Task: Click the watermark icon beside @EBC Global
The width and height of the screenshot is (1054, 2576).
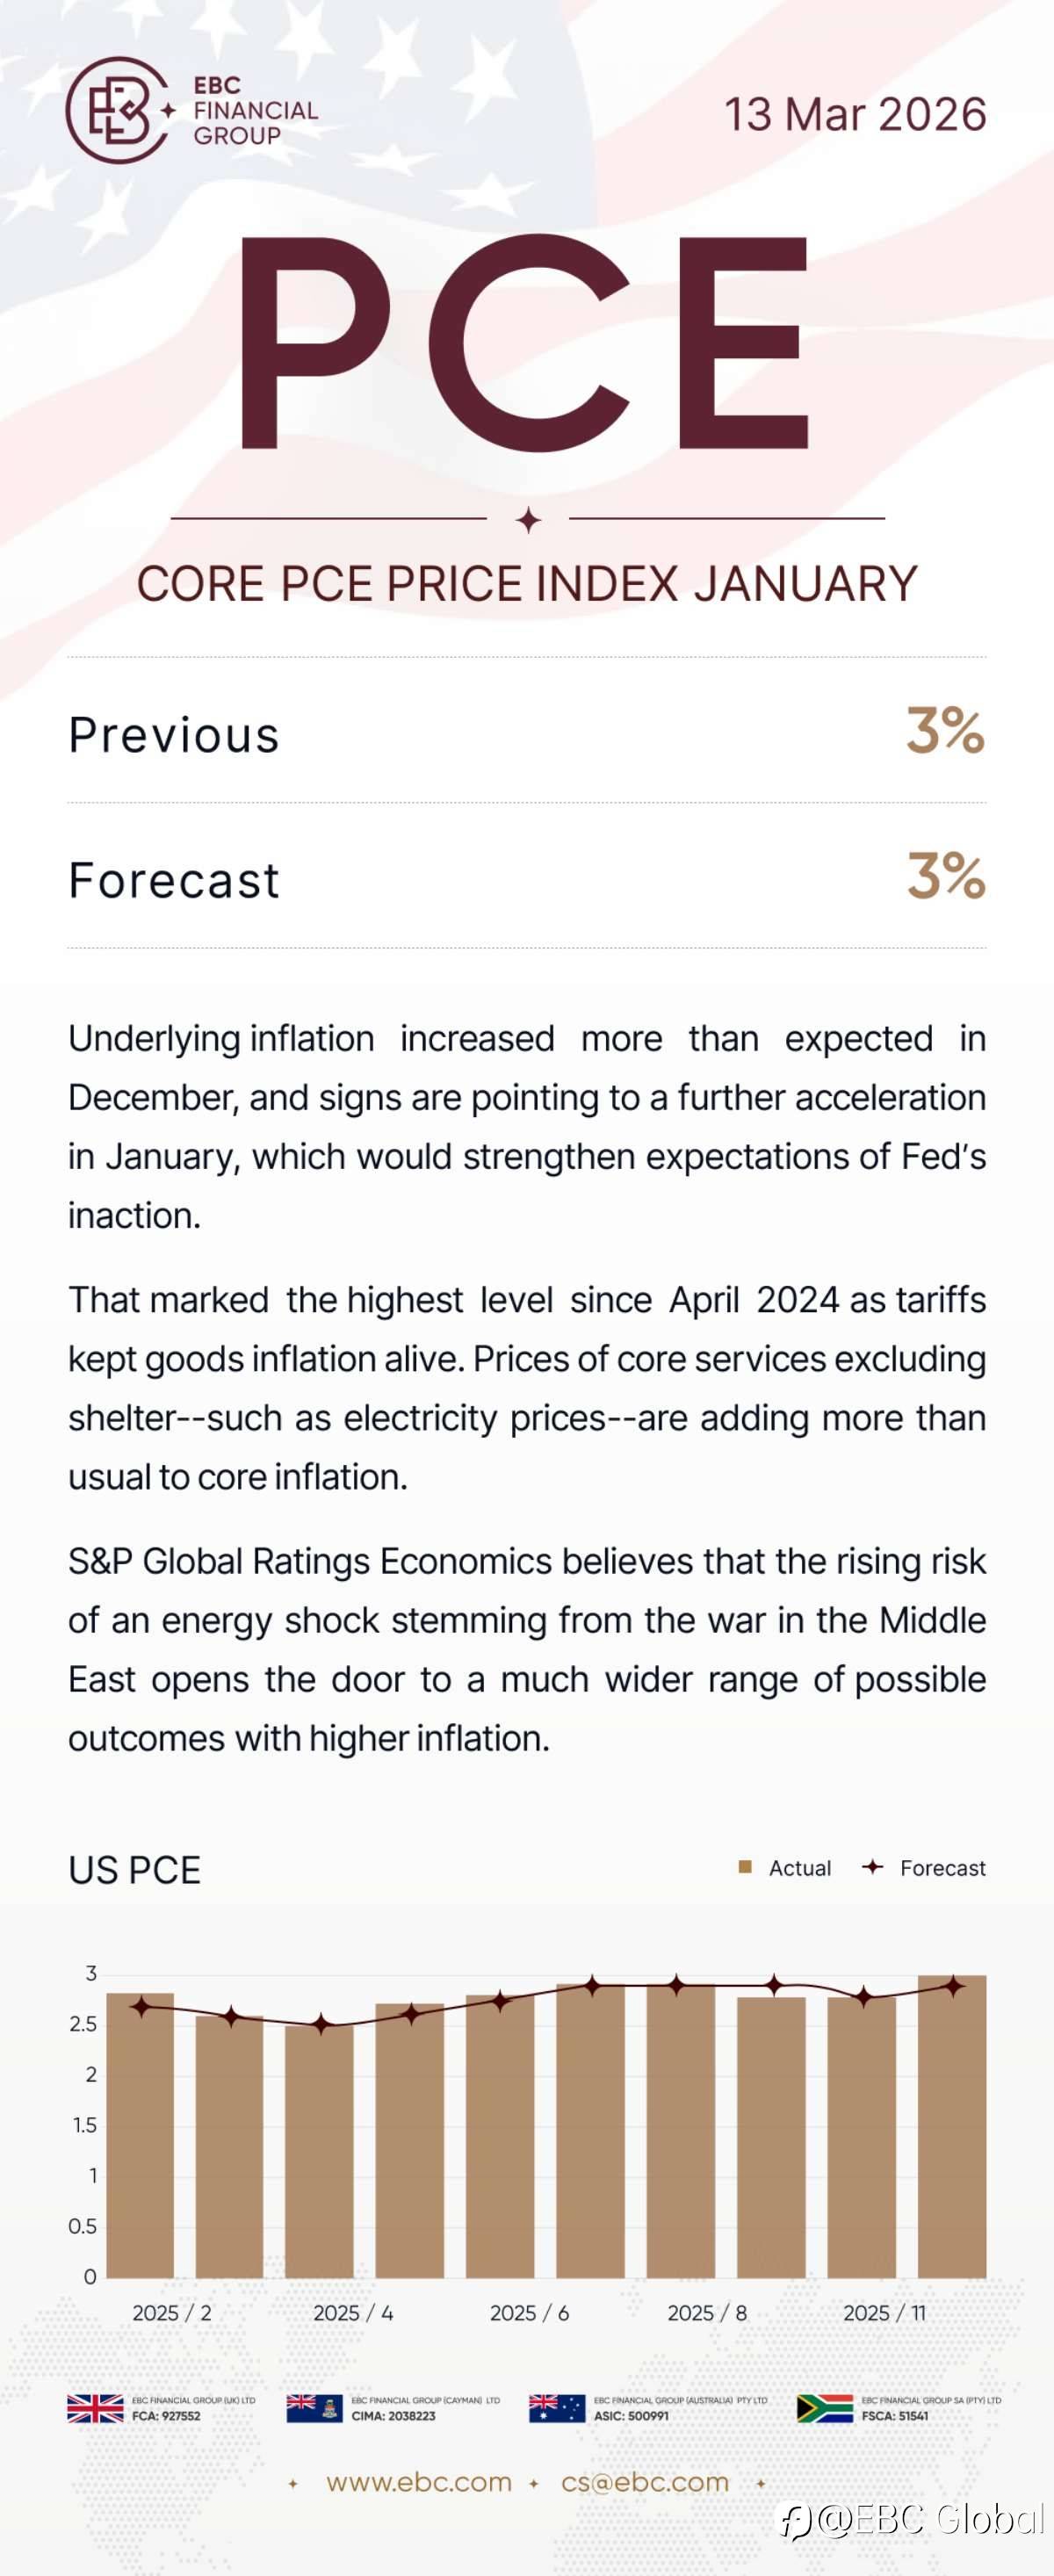Action: pyautogui.click(x=797, y=2520)
